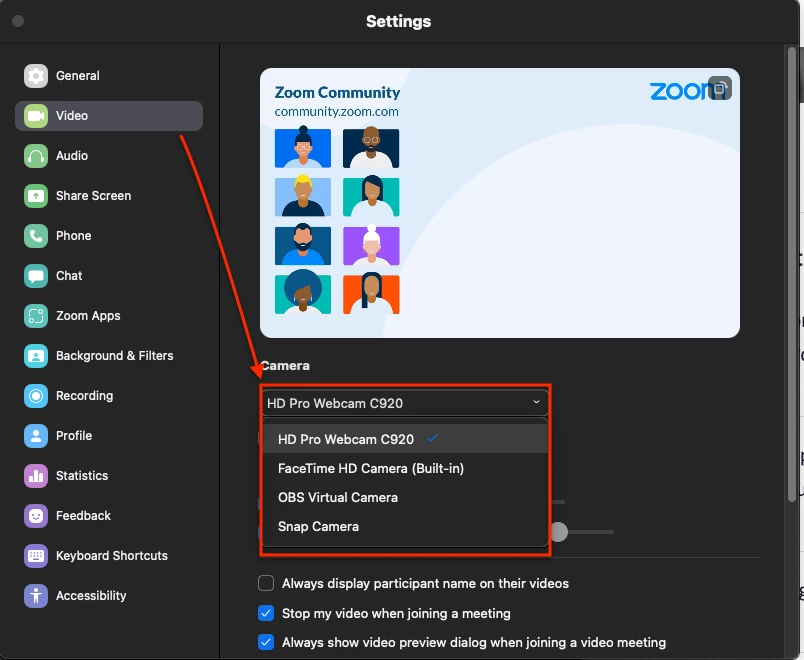Open Profile settings label
Viewport: 804px width, 660px height.
coord(74,436)
